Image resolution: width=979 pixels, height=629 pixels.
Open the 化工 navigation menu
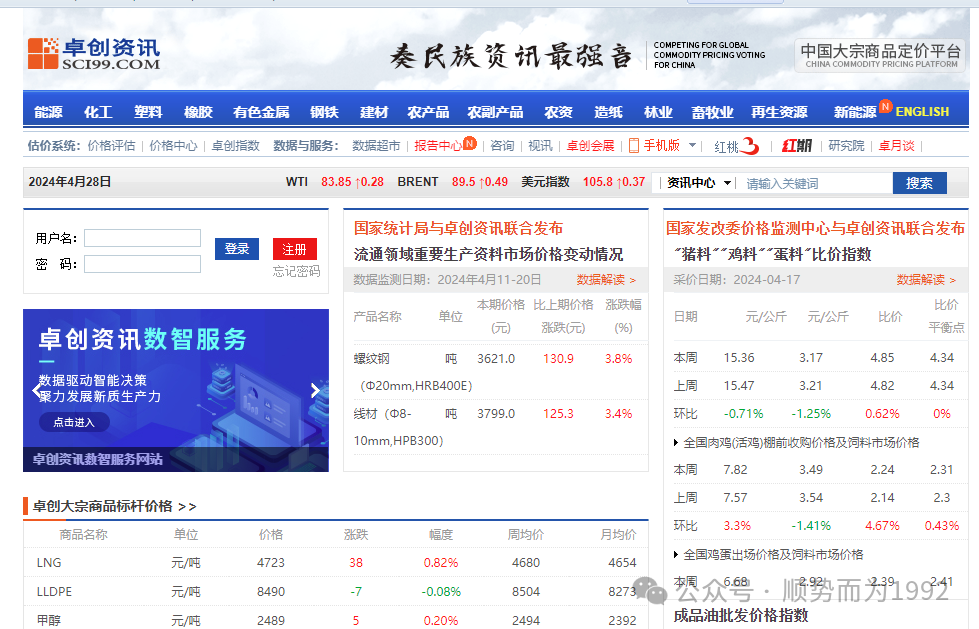click(98, 112)
